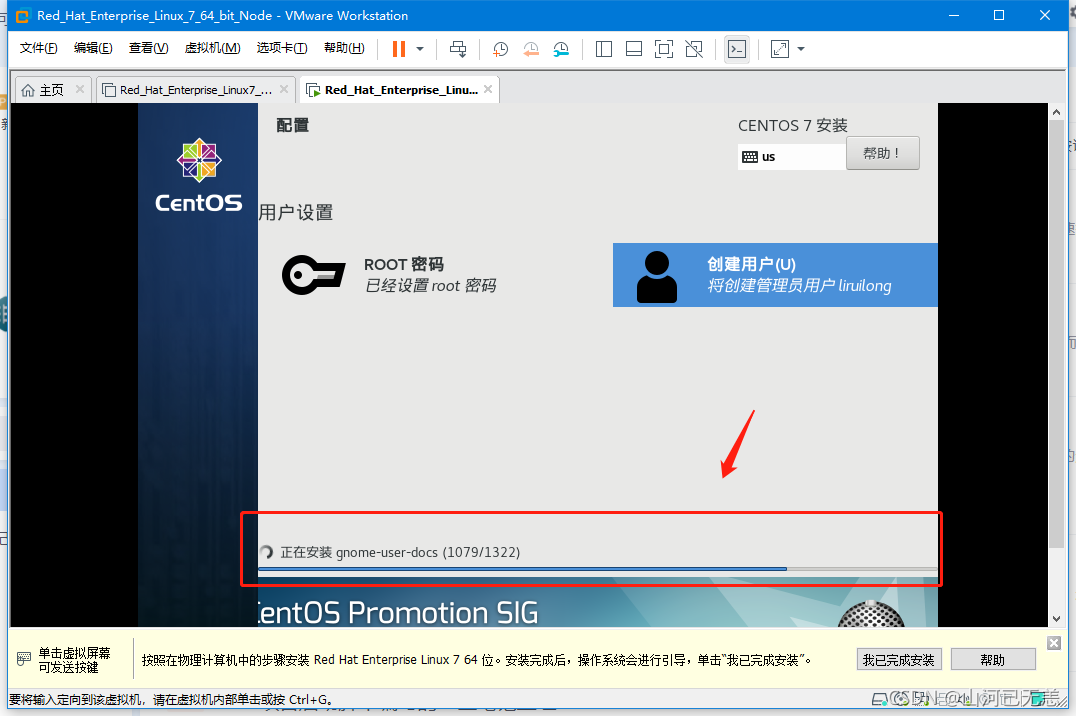Image resolution: width=1076 pixels, height=716 pixels.
Task: Click the CentOS logo in sidebar
Action: tap(198, 176)
